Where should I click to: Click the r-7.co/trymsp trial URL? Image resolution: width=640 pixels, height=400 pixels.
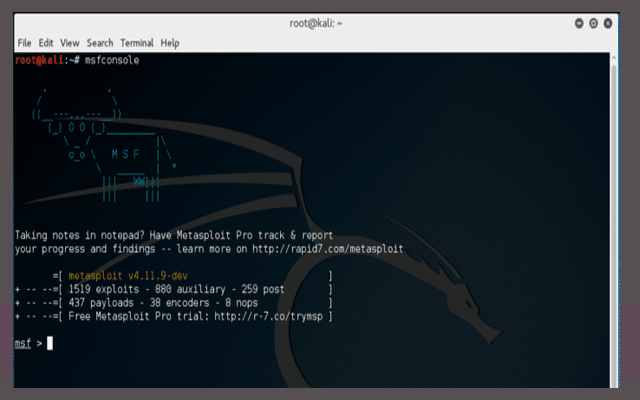(269, 316)
